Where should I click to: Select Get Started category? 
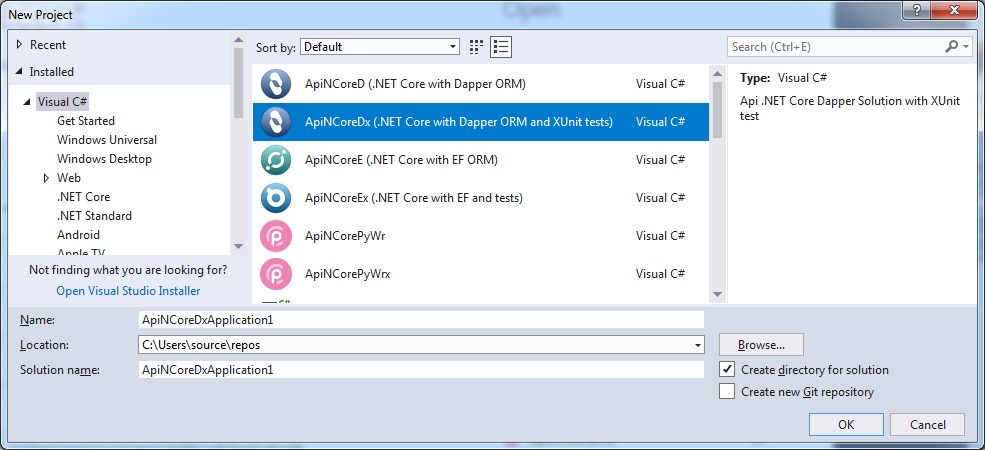click(x=86, y=121)
